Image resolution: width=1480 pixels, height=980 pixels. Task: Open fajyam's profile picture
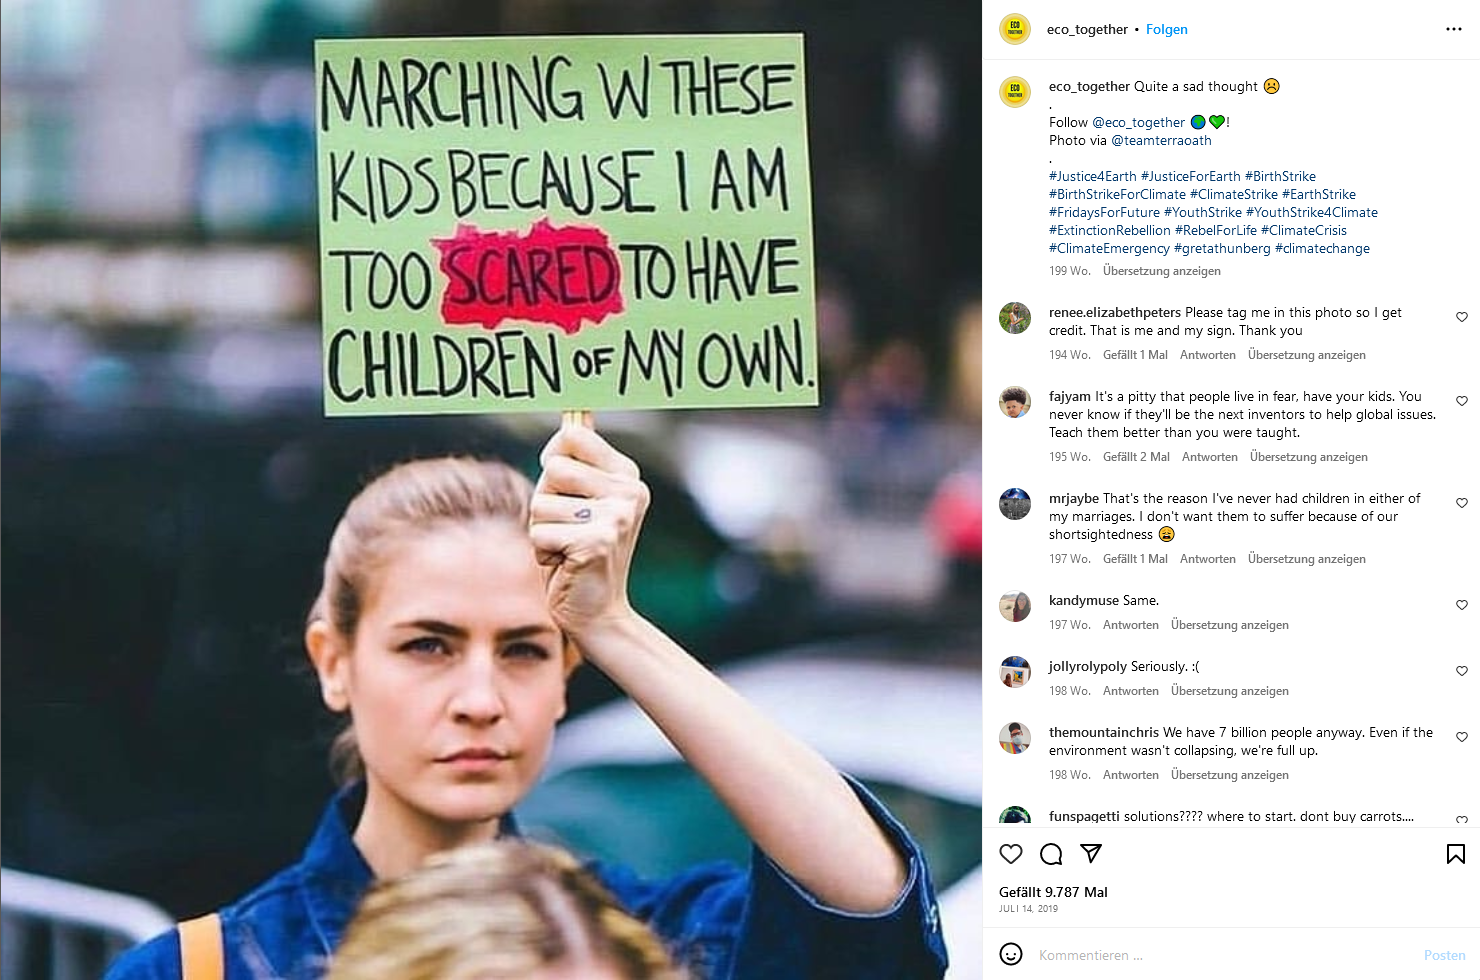pos(1015,402)
